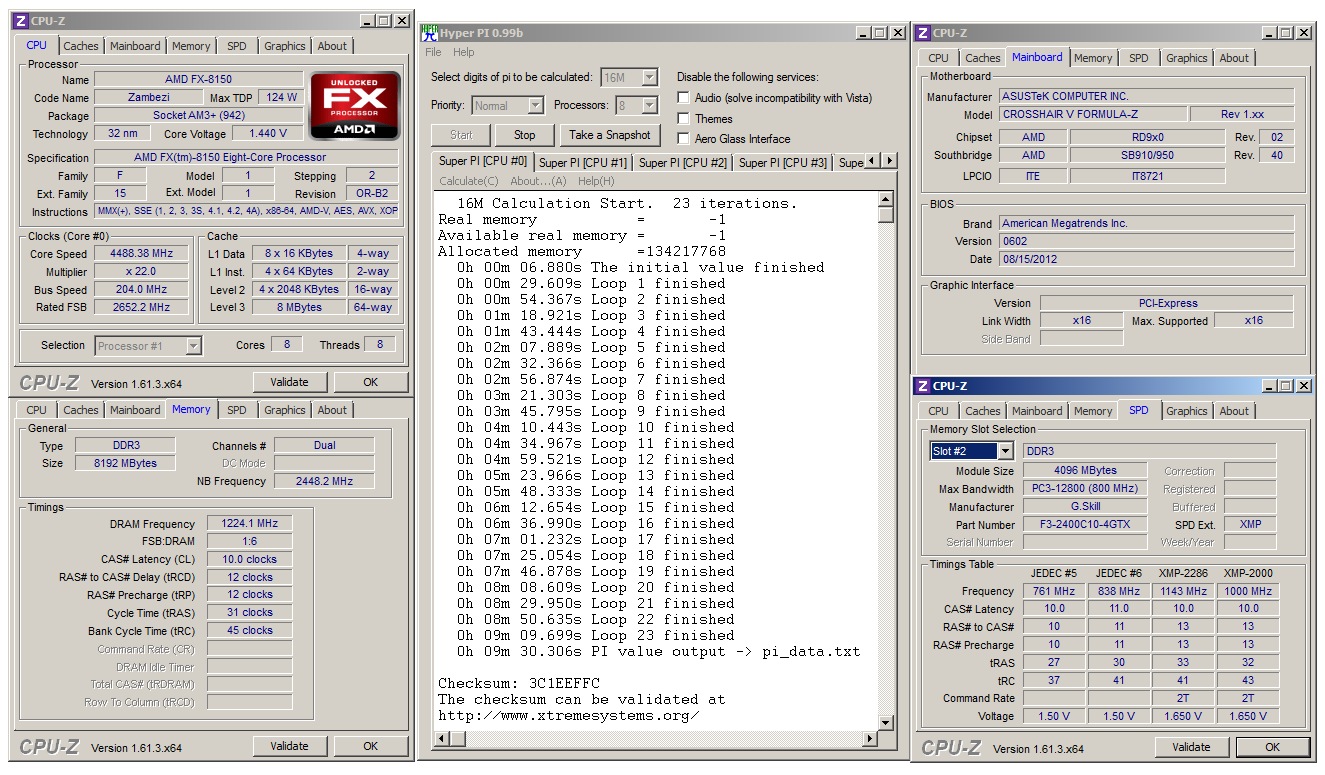
Task: Click the Name field AMD FX-8150
Action: 199,80
